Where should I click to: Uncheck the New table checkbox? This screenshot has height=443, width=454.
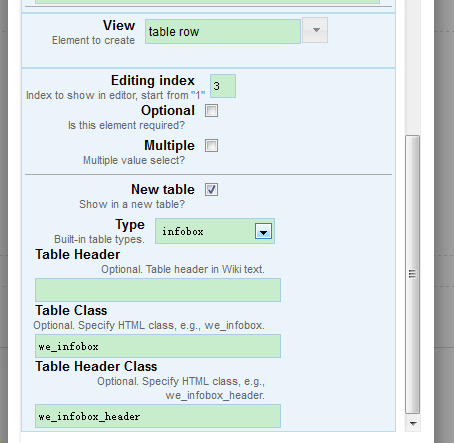(x=211, y=190)
